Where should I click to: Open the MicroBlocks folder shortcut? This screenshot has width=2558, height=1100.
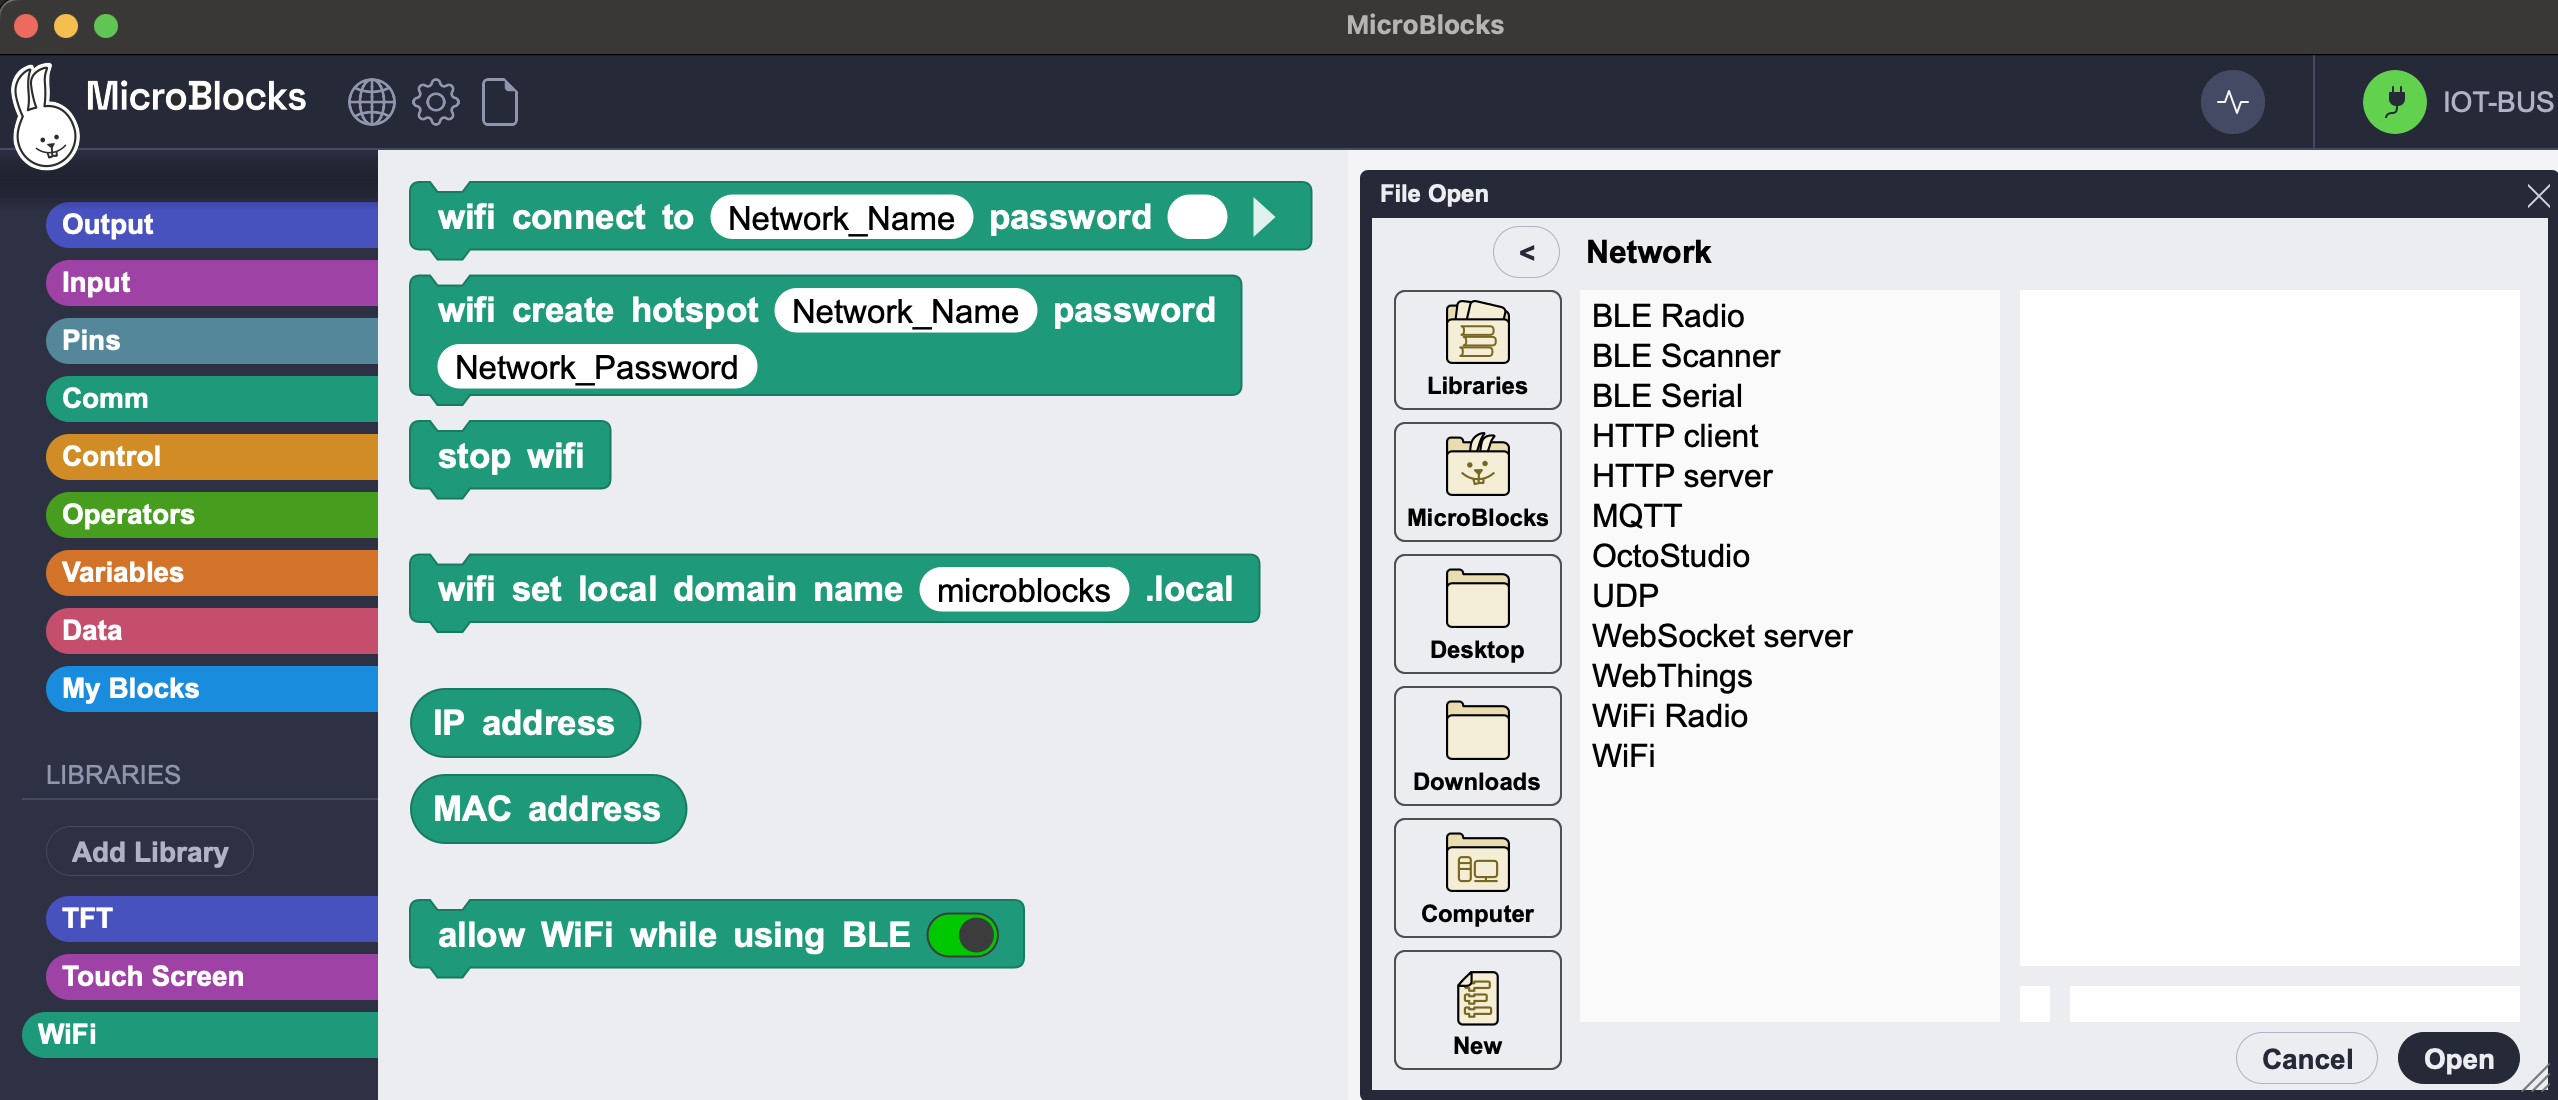point(1477,482)
